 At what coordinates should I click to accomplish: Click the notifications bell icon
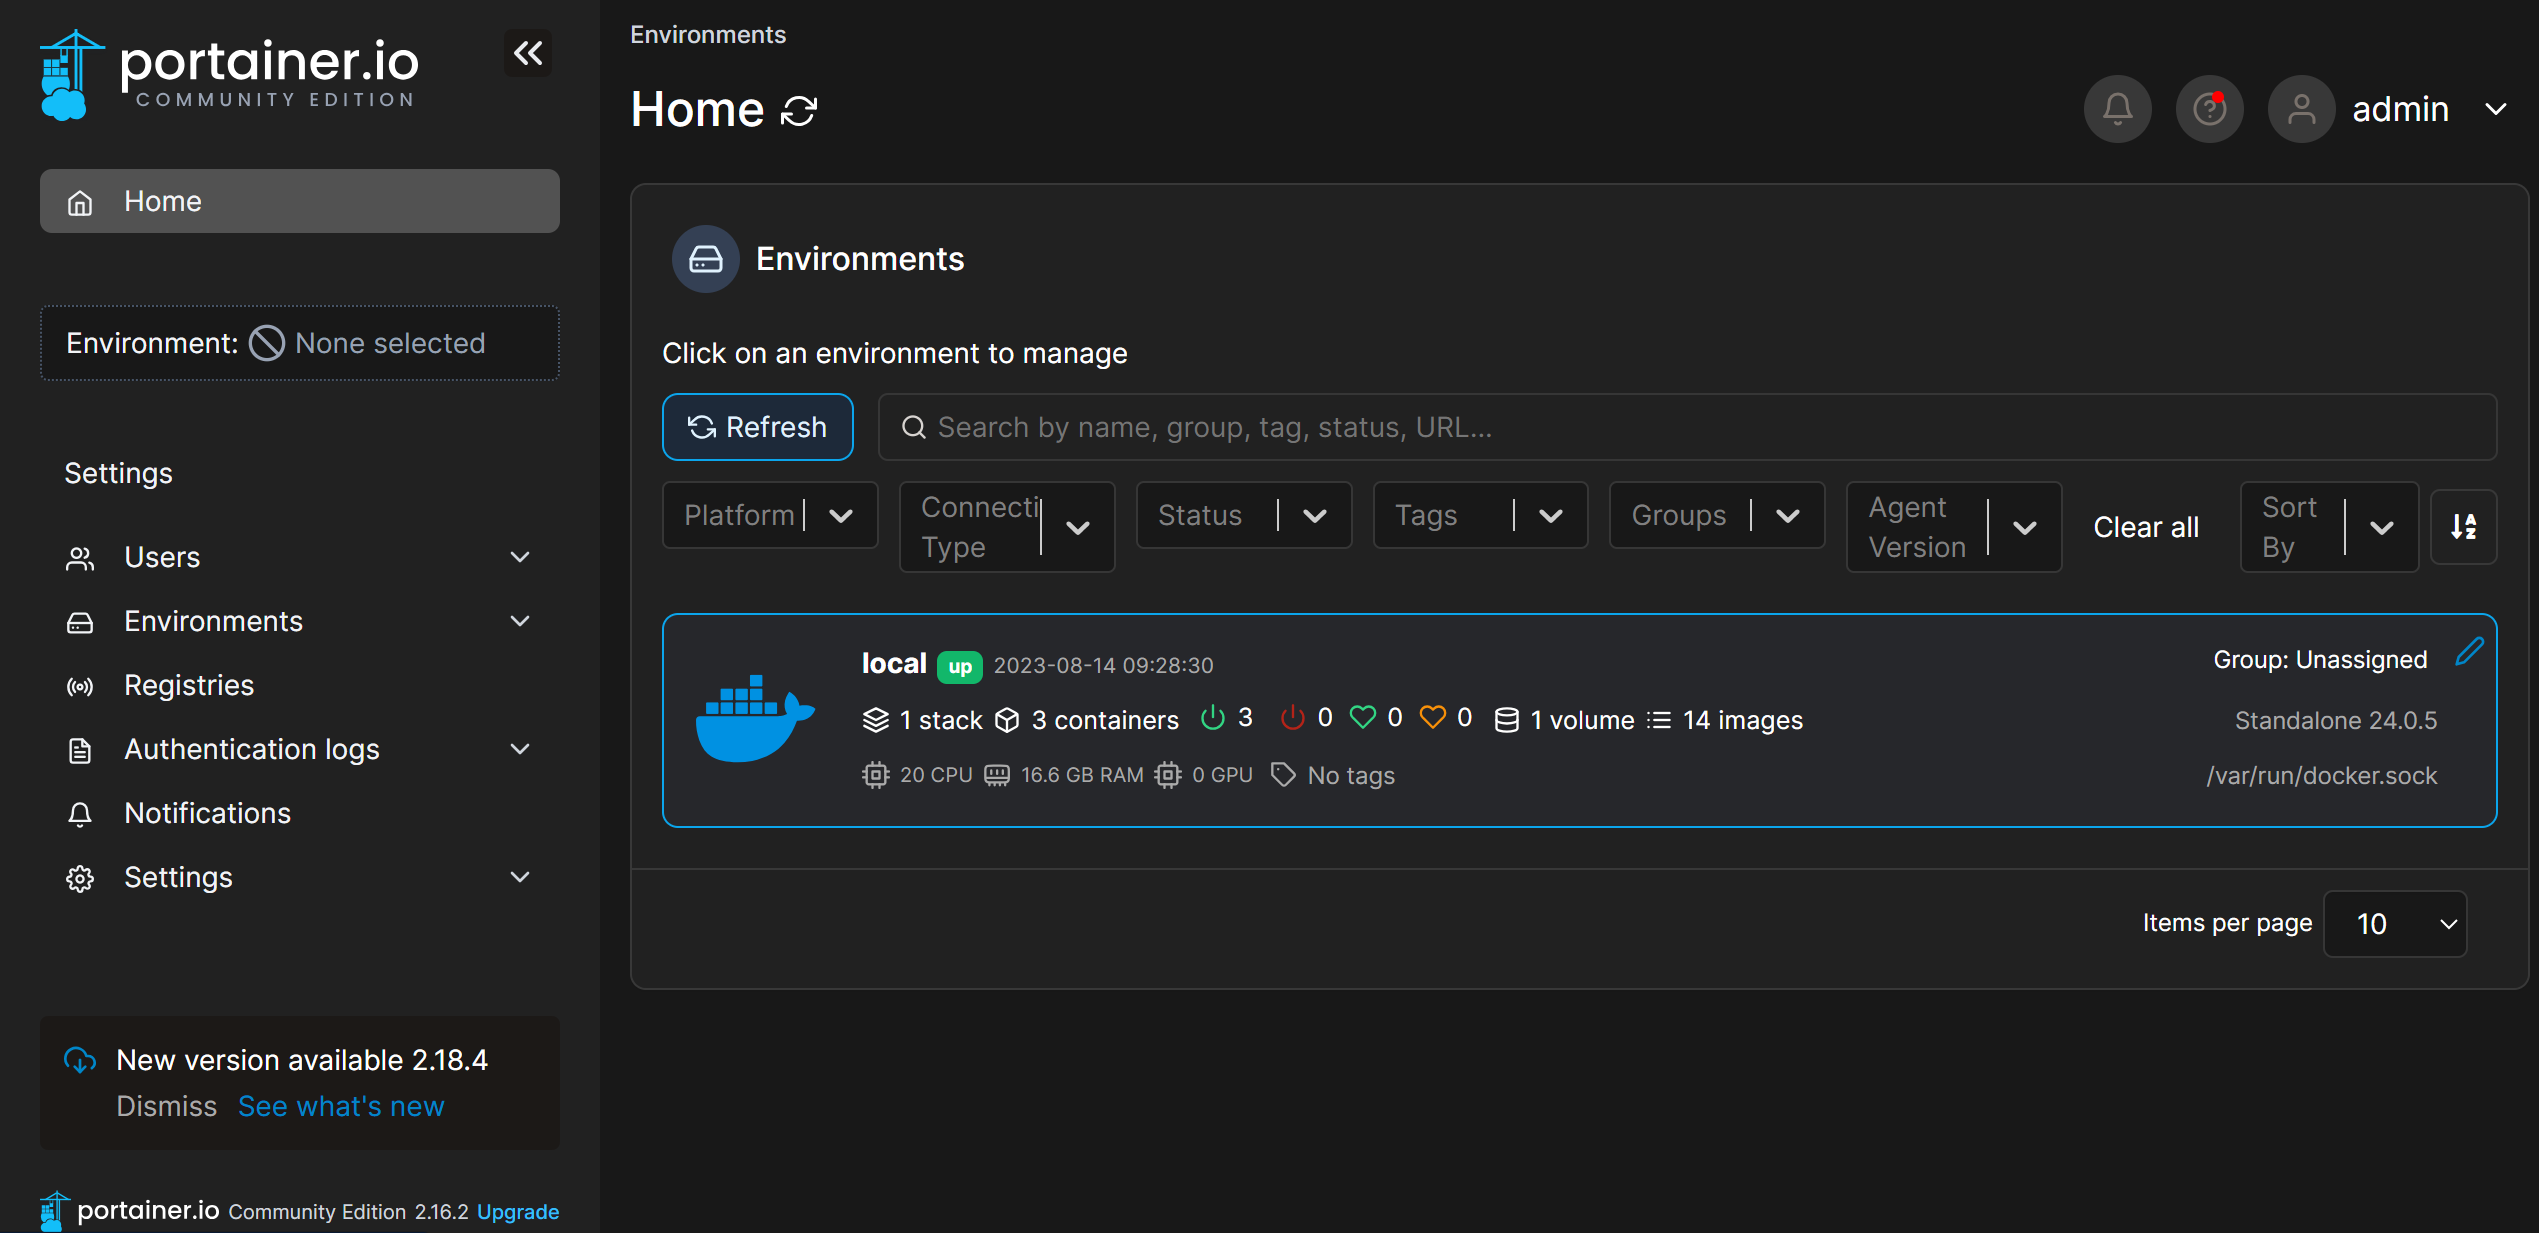pyautogui.click(x=2116, y=109)
